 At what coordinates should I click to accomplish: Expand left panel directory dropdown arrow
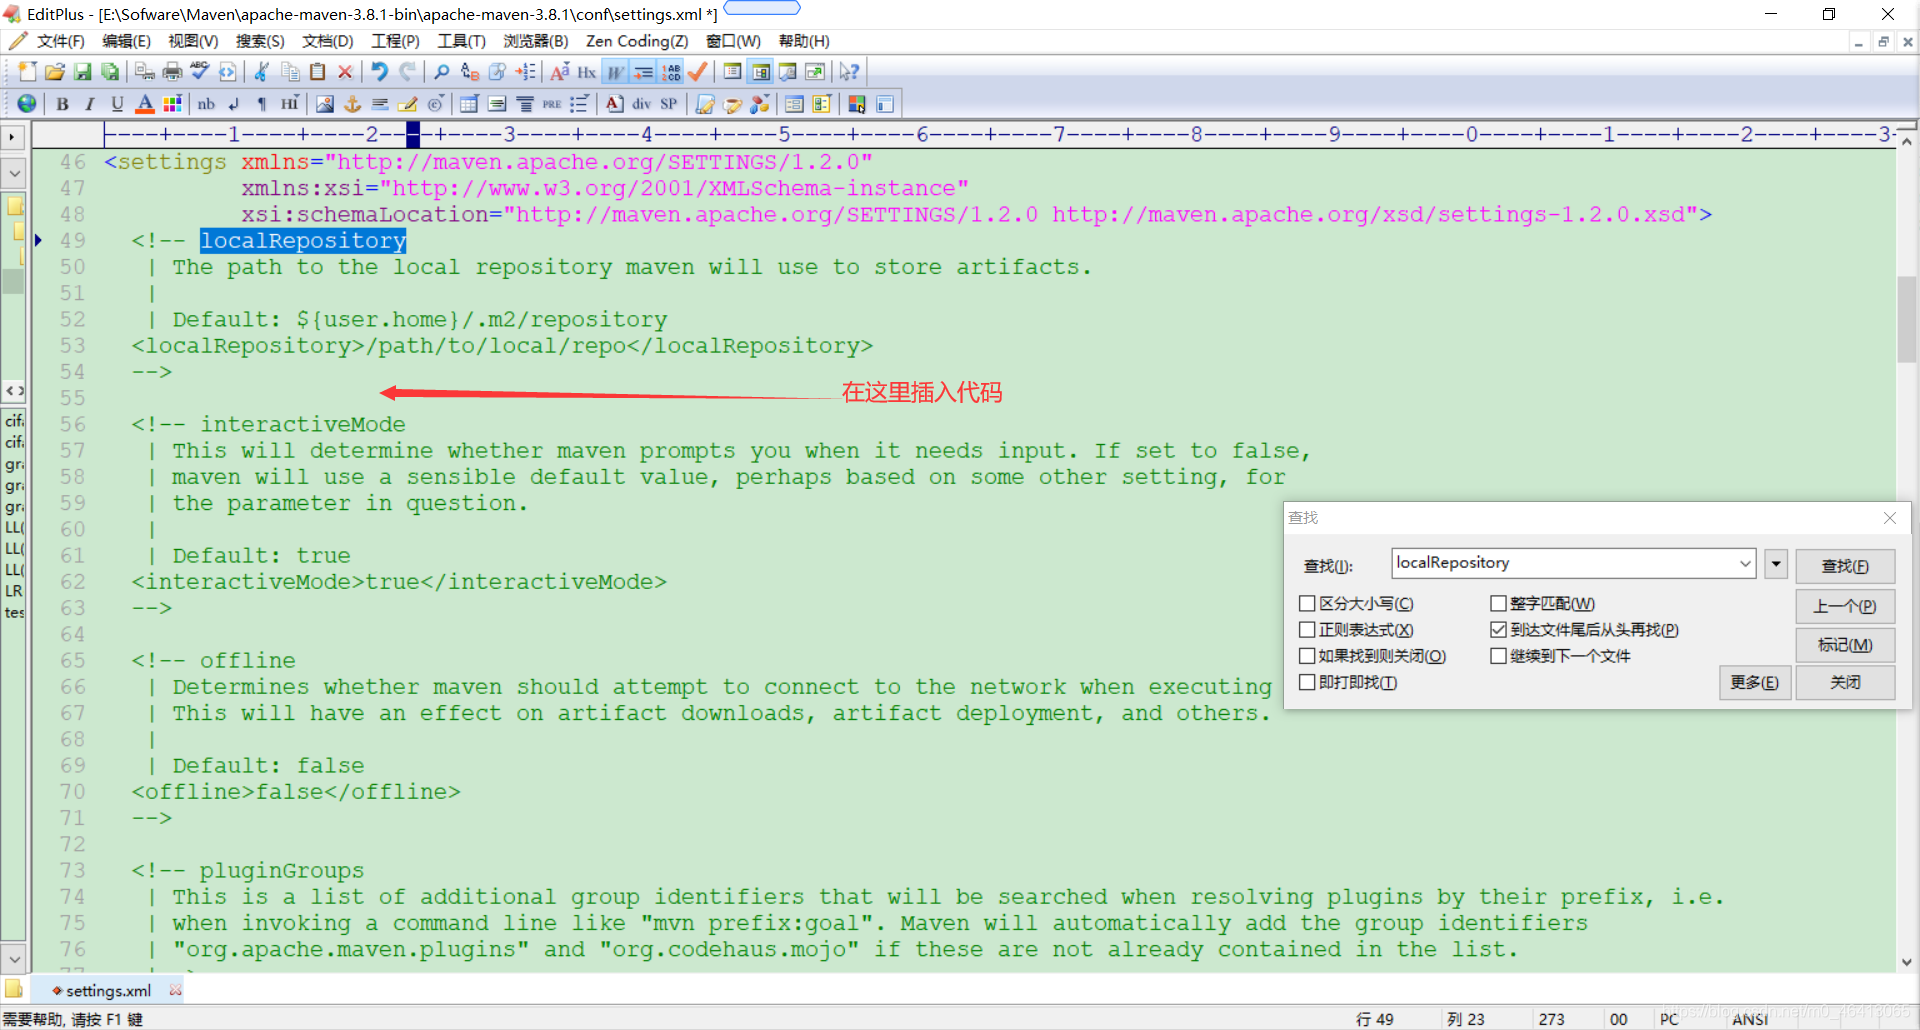click(14, 173)
